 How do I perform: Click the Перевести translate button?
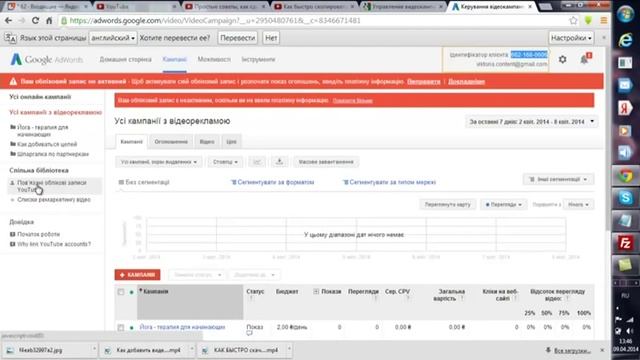[238, 38]
